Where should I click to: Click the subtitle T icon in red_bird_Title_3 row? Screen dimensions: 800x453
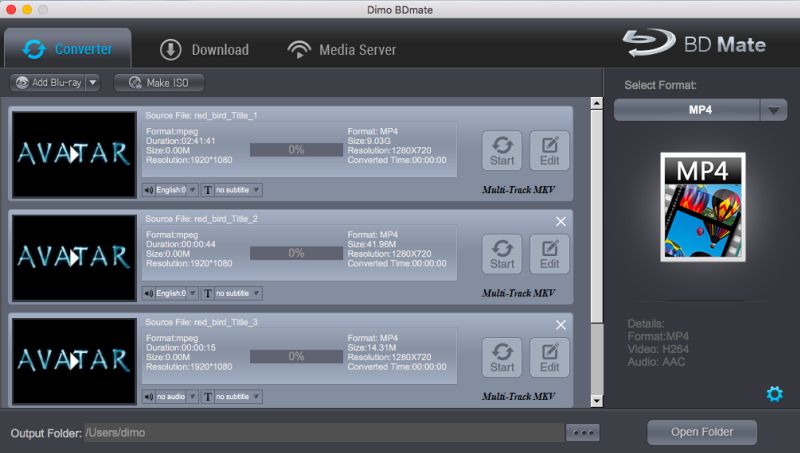[x=208, y=397]
